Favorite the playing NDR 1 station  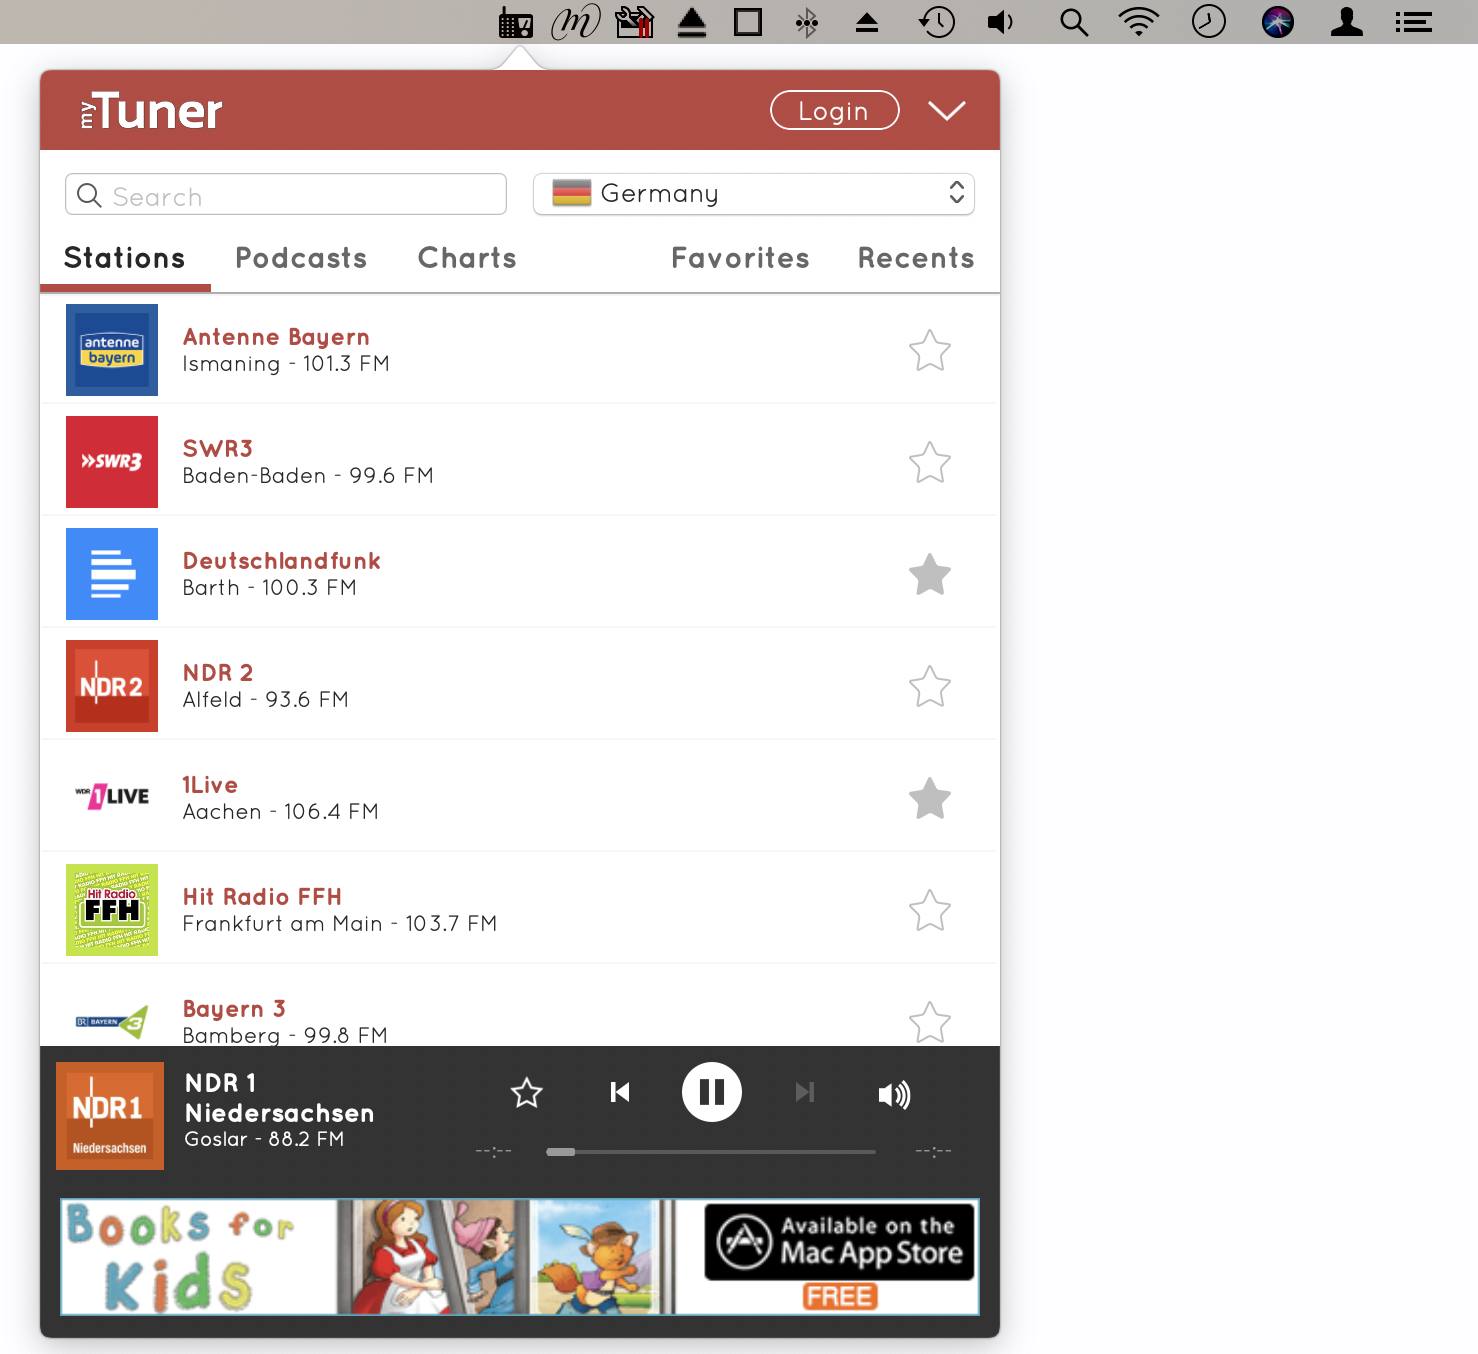coord(527,1093)
